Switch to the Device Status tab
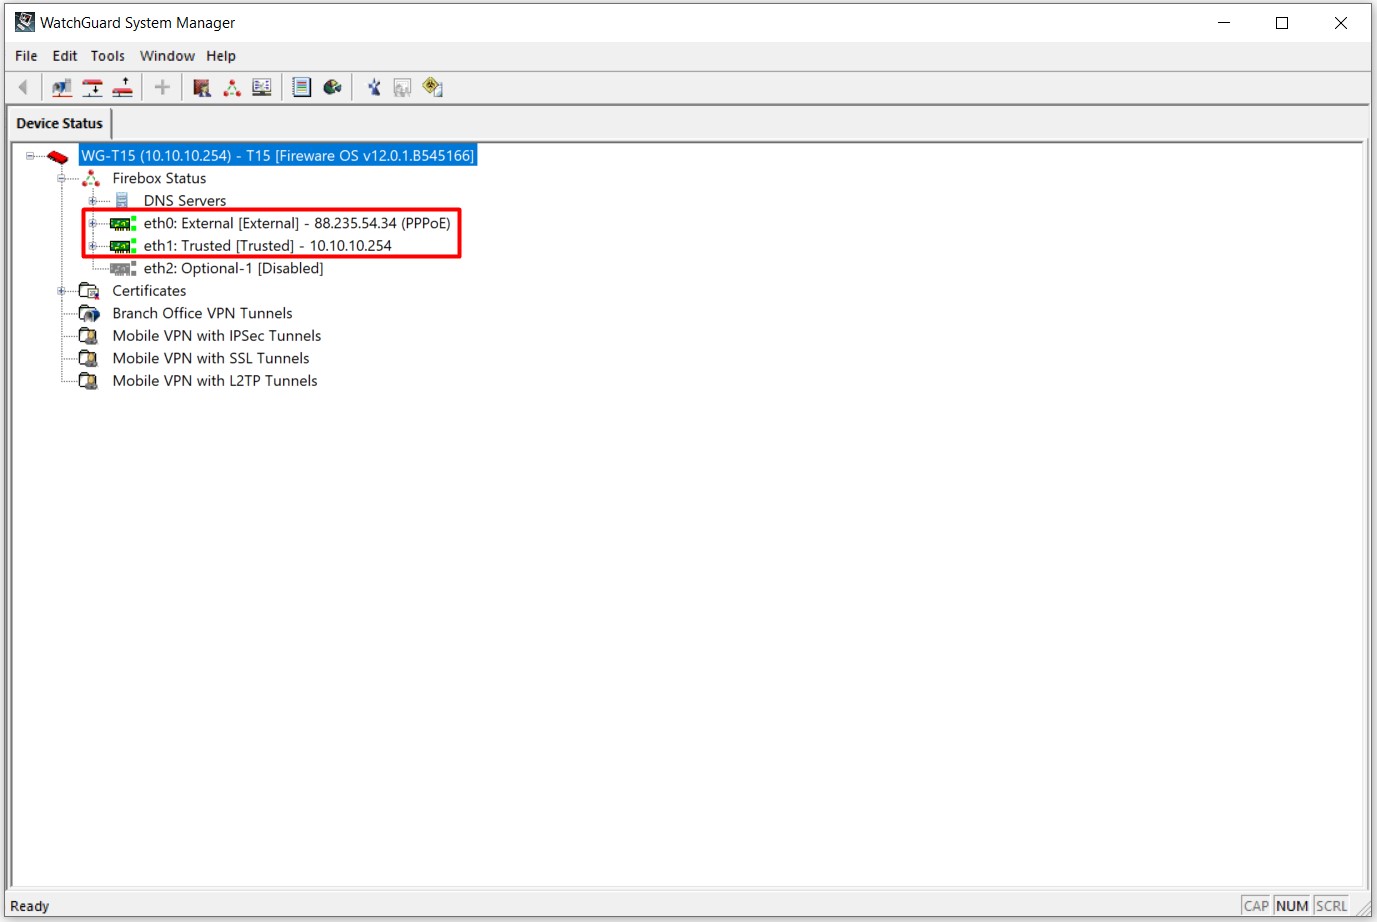 [59, 123]
